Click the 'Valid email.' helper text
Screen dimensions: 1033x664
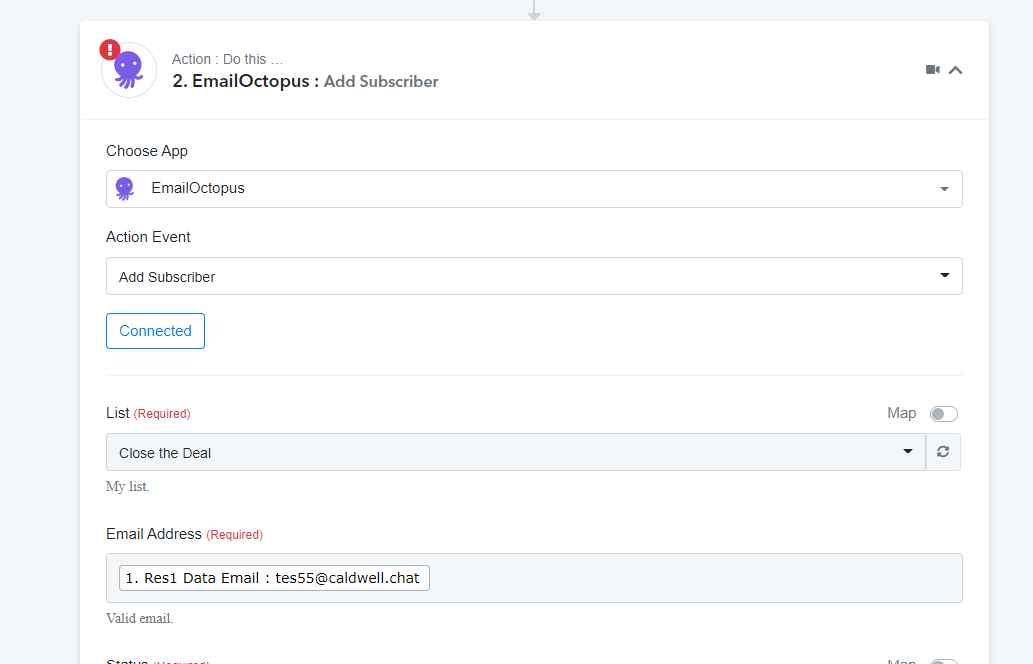point(140,618)
